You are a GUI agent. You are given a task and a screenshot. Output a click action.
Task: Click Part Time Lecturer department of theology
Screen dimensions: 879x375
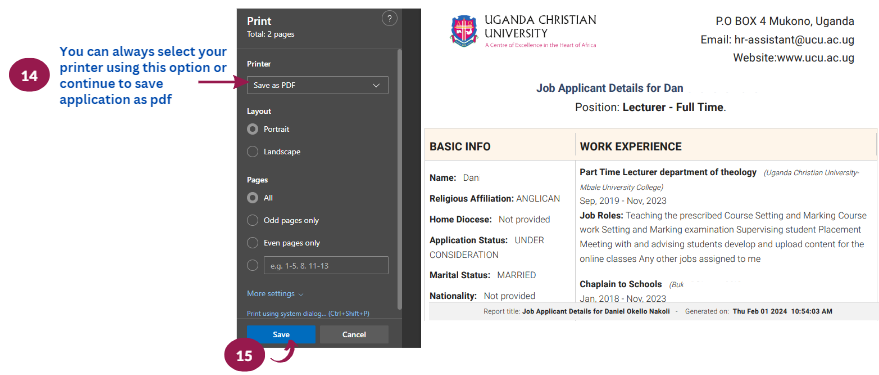tap(668, 173)
